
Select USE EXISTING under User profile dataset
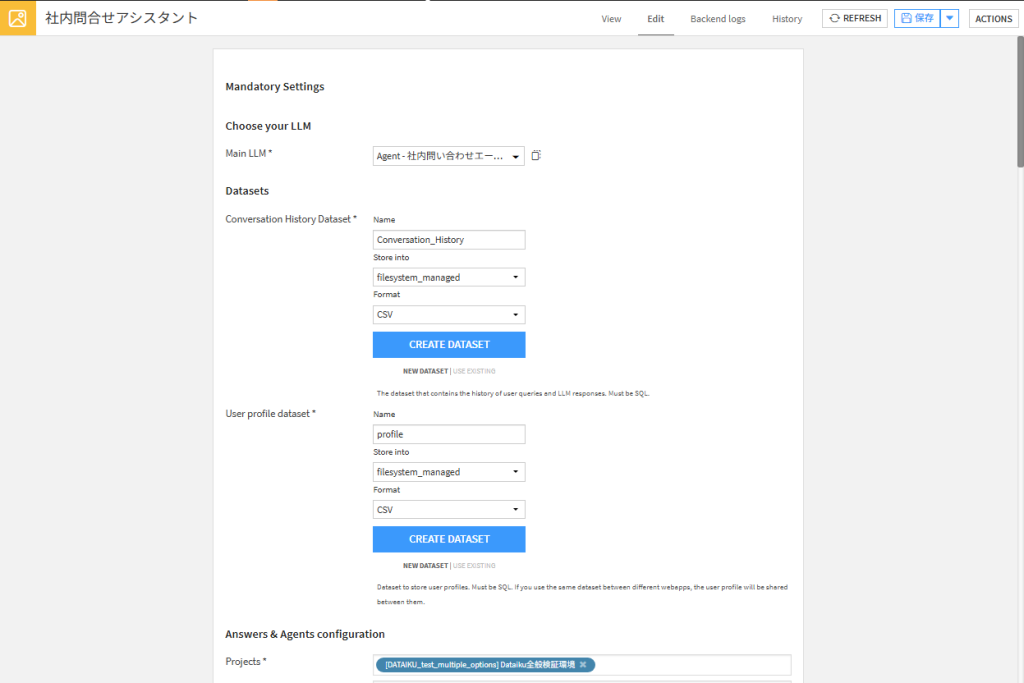click(x=474, y=565)
